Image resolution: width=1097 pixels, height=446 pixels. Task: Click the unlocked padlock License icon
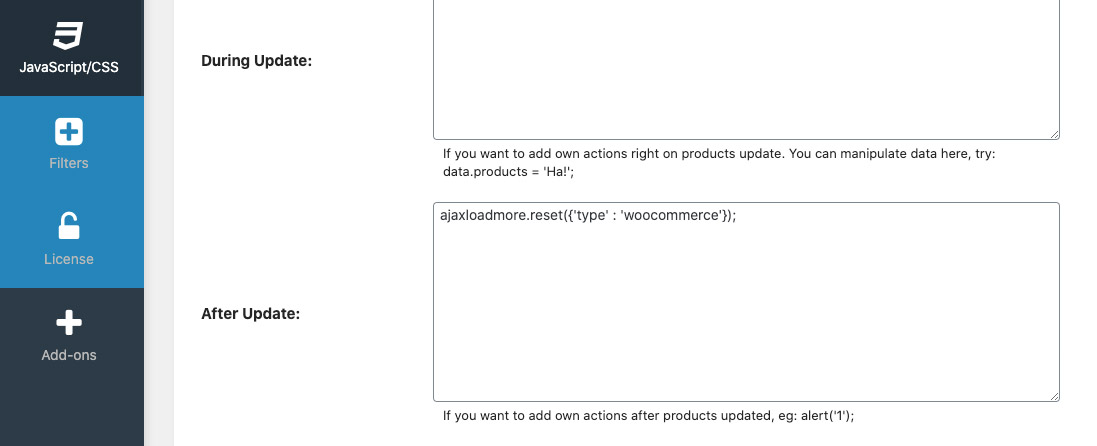coord(69,226)
